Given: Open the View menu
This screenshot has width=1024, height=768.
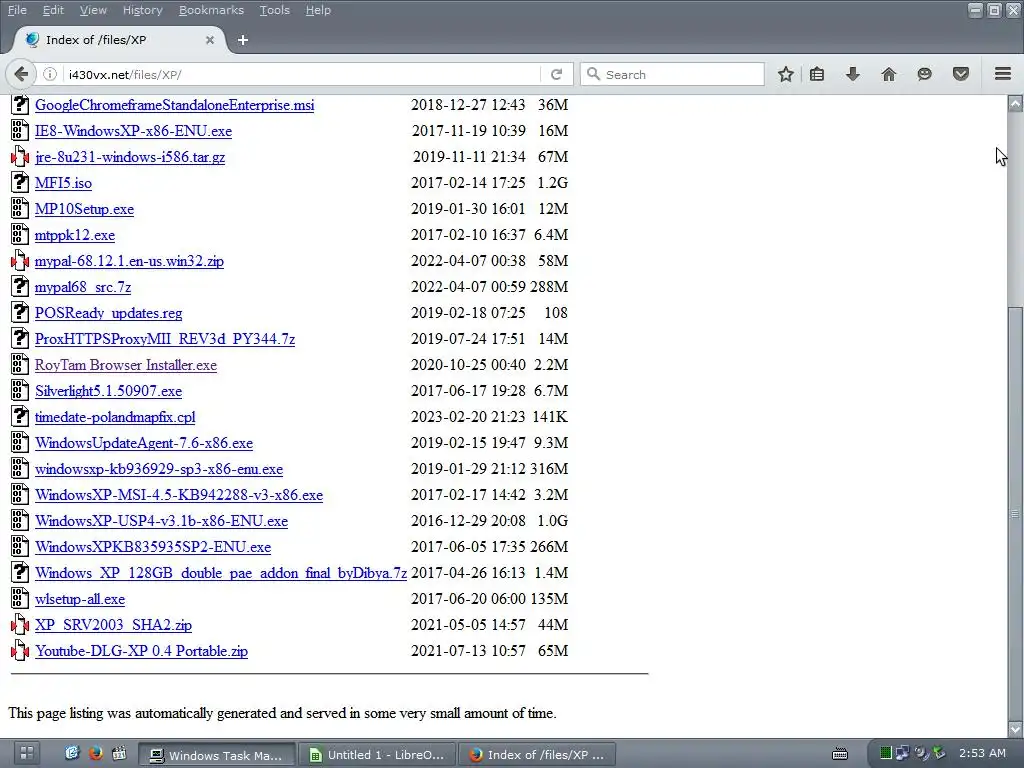Looking at the screenshot, I should [x=93, y=10].
